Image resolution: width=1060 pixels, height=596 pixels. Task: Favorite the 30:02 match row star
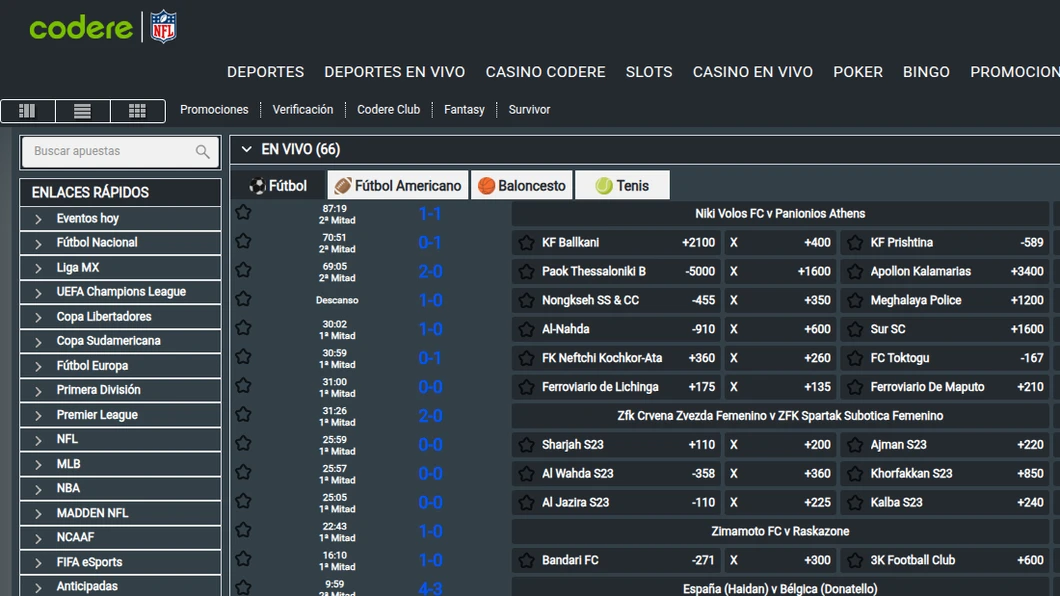[243, 328]
